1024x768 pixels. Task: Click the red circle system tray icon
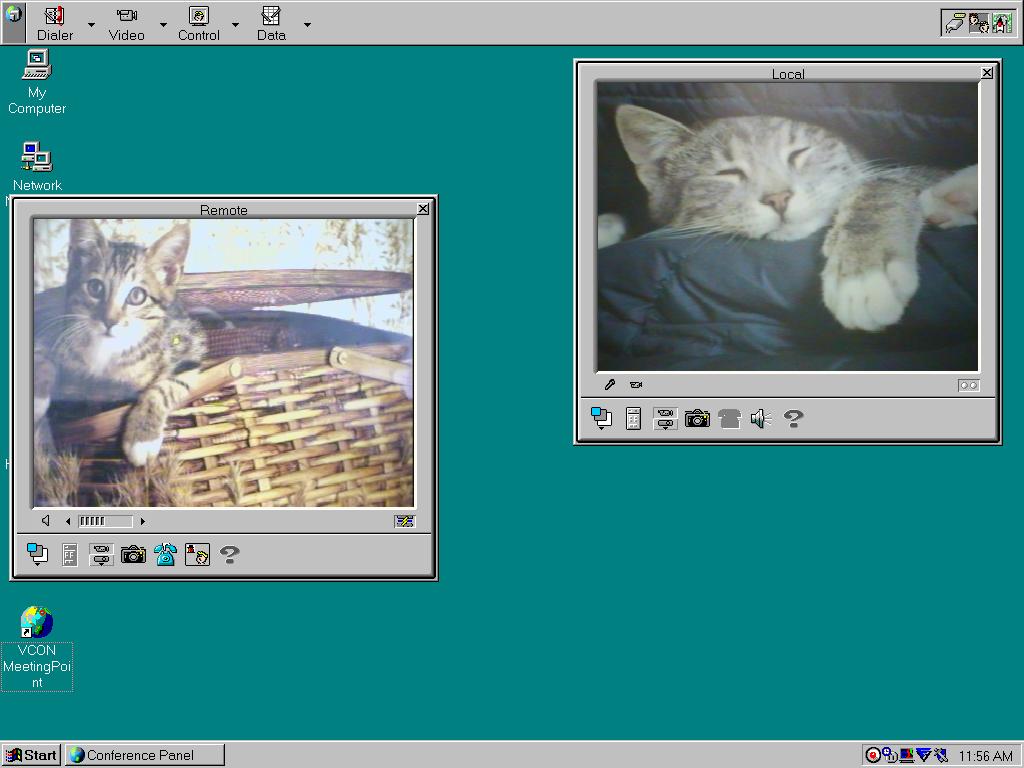tap(873, 756)
